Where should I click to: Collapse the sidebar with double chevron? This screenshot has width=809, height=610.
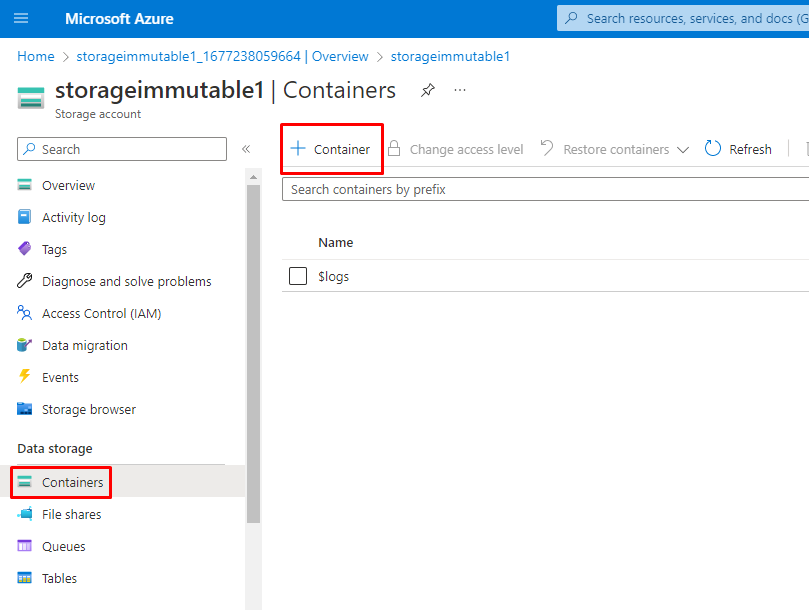tap(246, 149)
